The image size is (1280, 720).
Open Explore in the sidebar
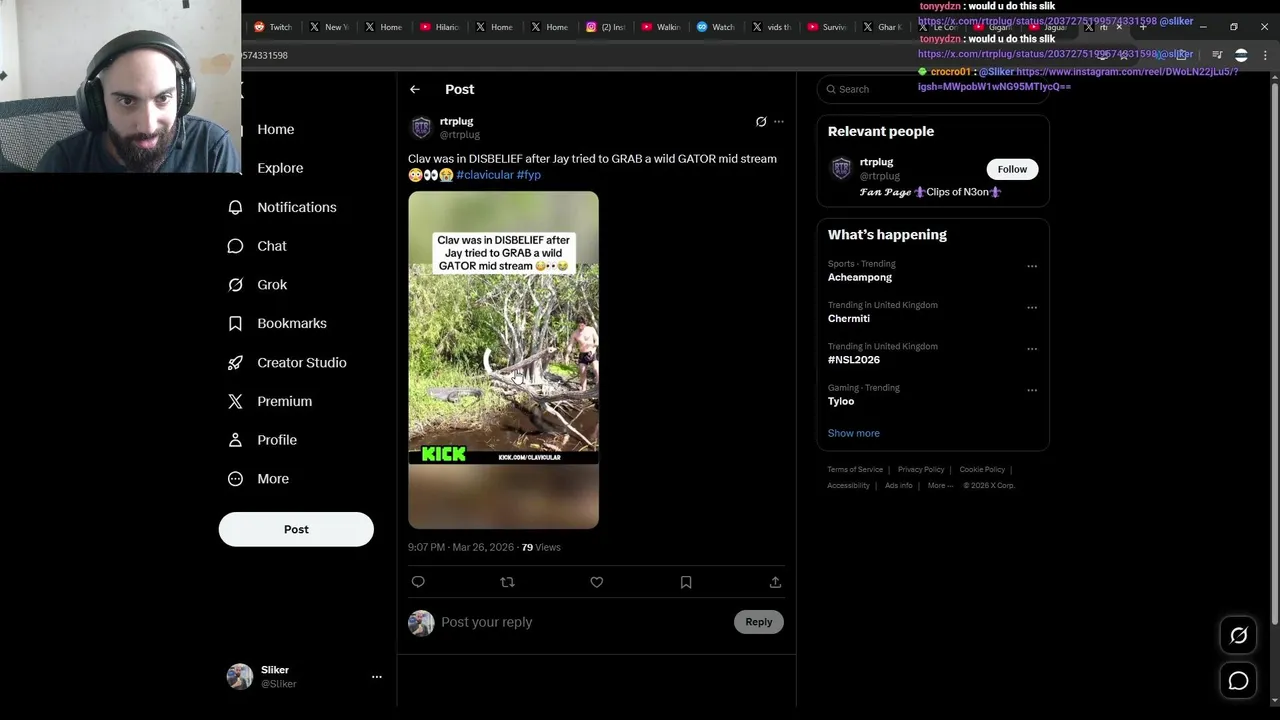click(x=280, y=168)
